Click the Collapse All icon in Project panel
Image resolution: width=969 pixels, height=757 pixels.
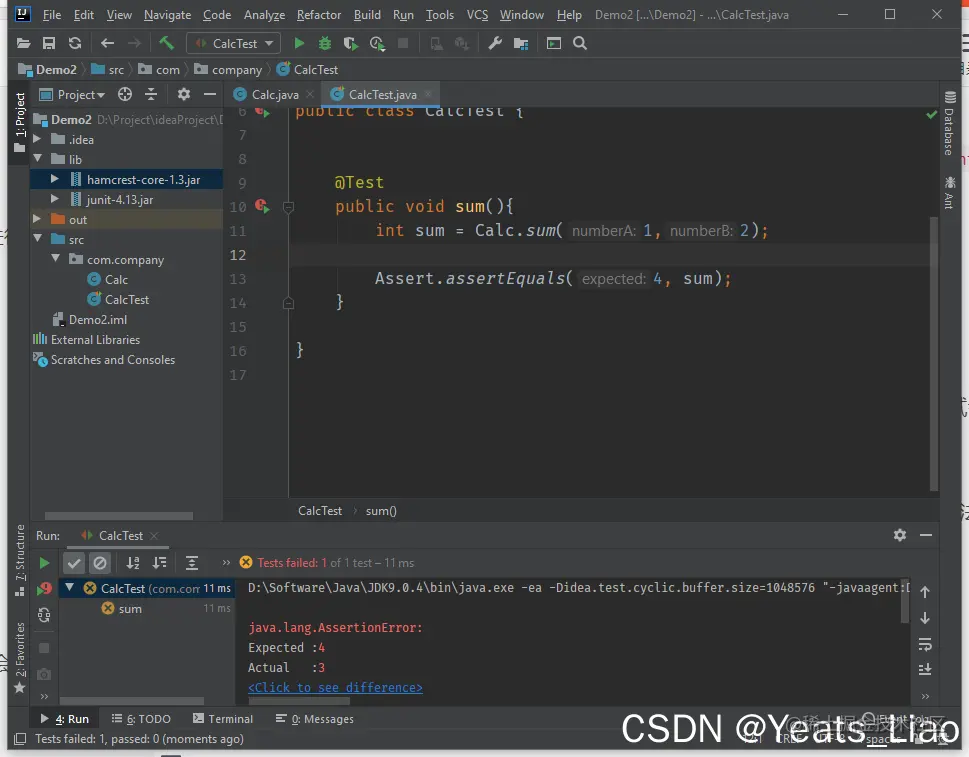[x=151, y=94]
